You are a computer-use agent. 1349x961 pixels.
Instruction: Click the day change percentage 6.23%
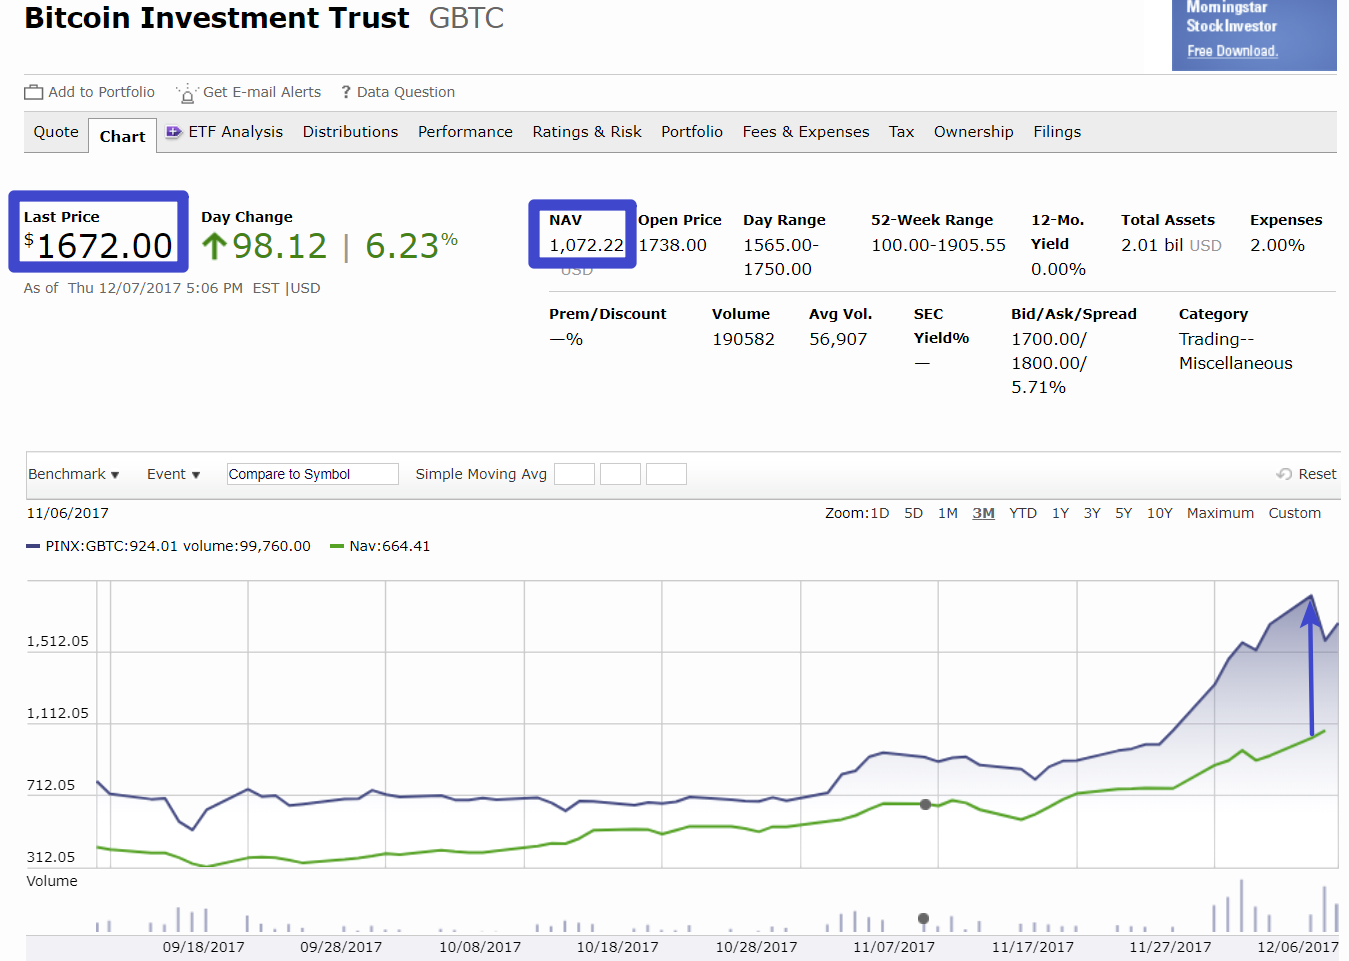(x=411, y=245)
